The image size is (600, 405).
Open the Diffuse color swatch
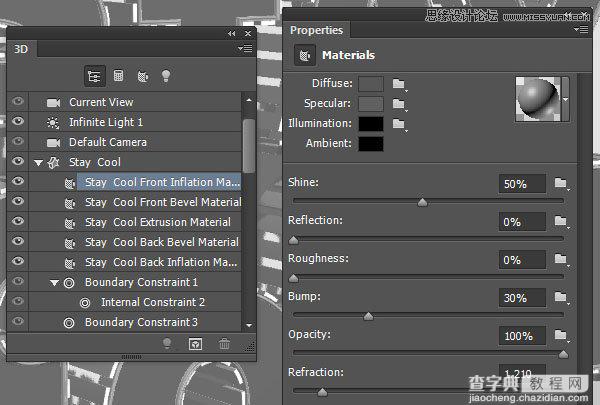click(x=370, y=84)
